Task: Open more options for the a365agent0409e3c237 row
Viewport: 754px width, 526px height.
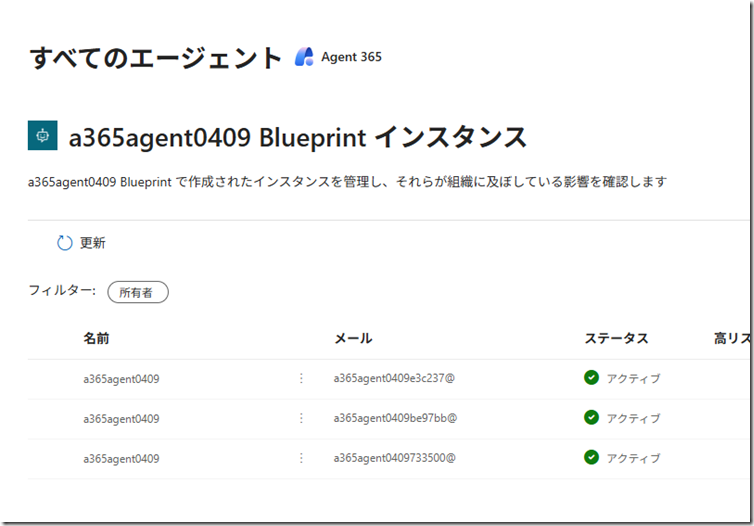Action: coord(301,378)
